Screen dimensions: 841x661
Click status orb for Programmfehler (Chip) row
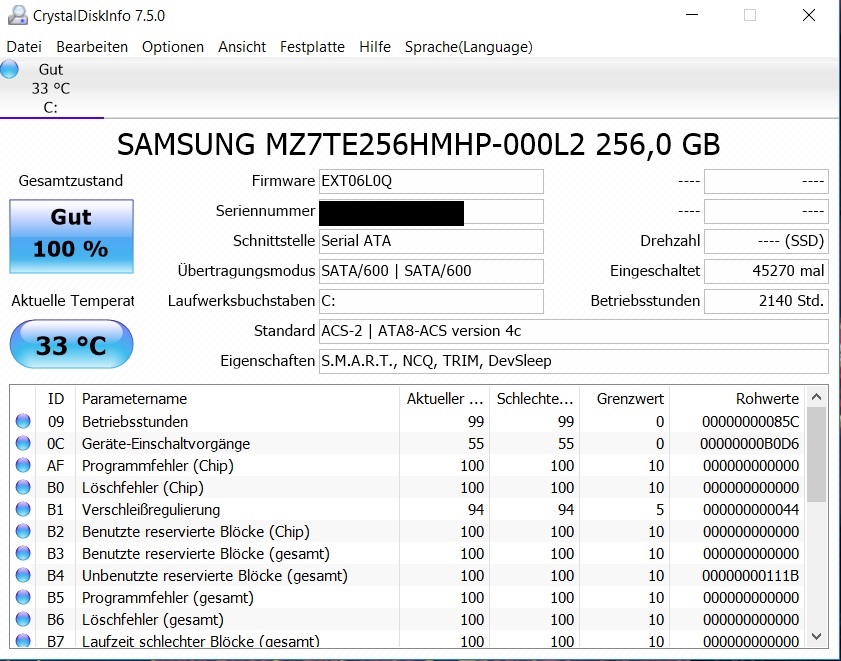[23, 465]
